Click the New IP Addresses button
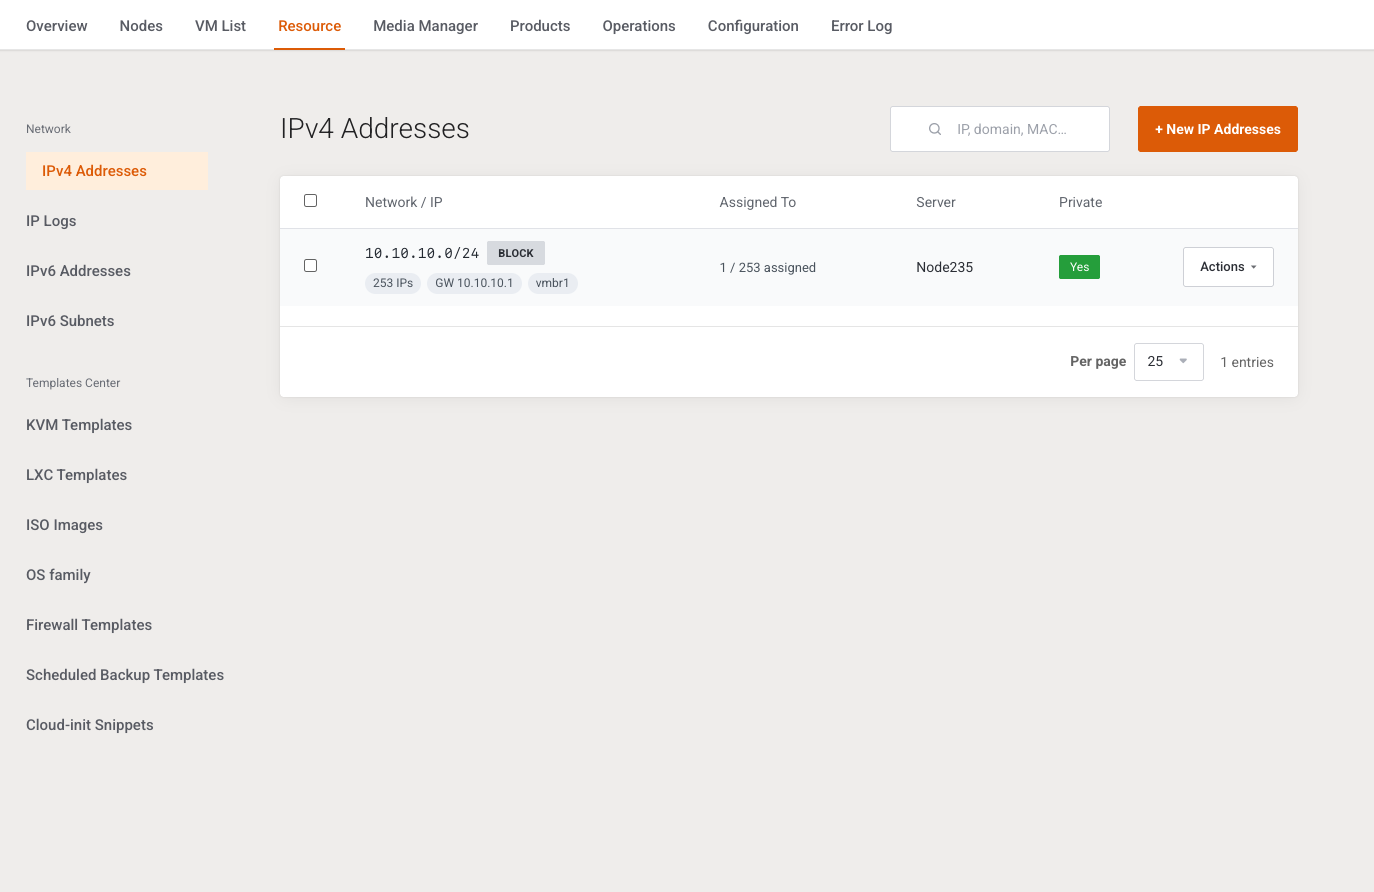 [x=1217, y=129]
